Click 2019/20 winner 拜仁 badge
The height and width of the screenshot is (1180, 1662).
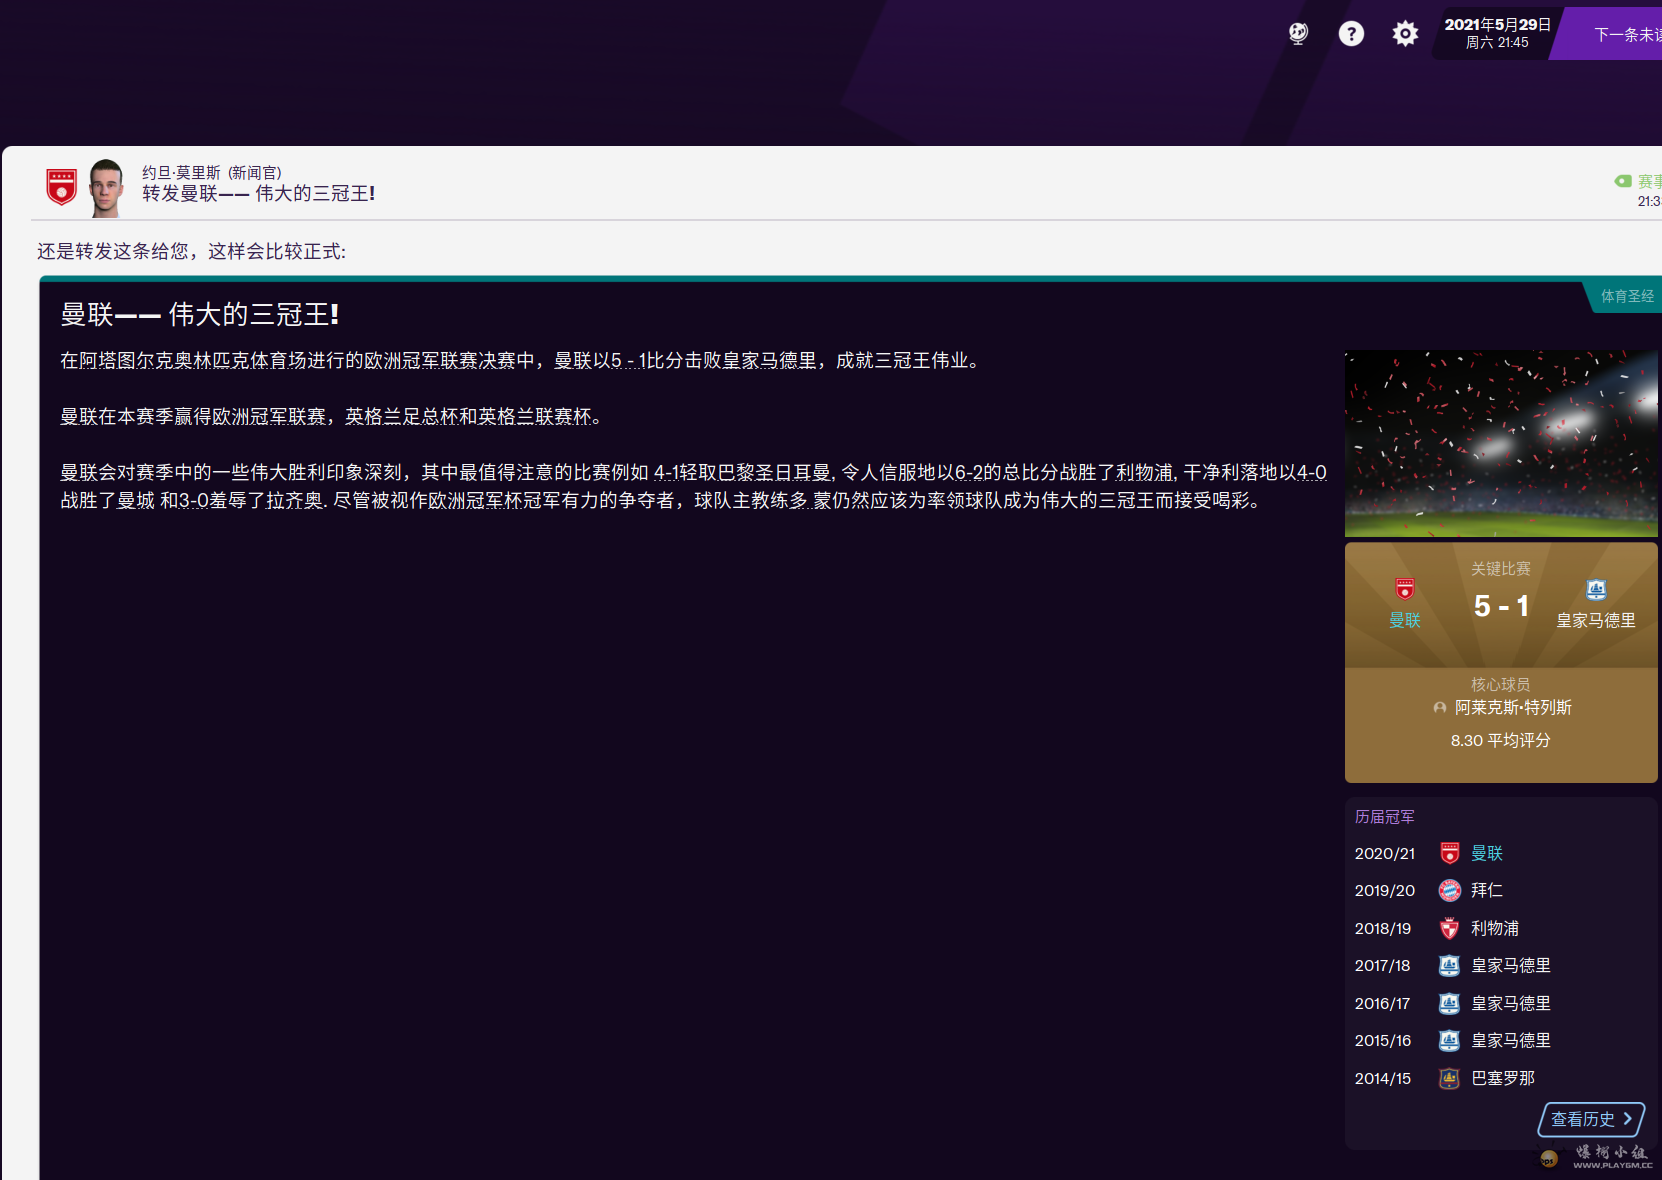tap(1449, 890)
